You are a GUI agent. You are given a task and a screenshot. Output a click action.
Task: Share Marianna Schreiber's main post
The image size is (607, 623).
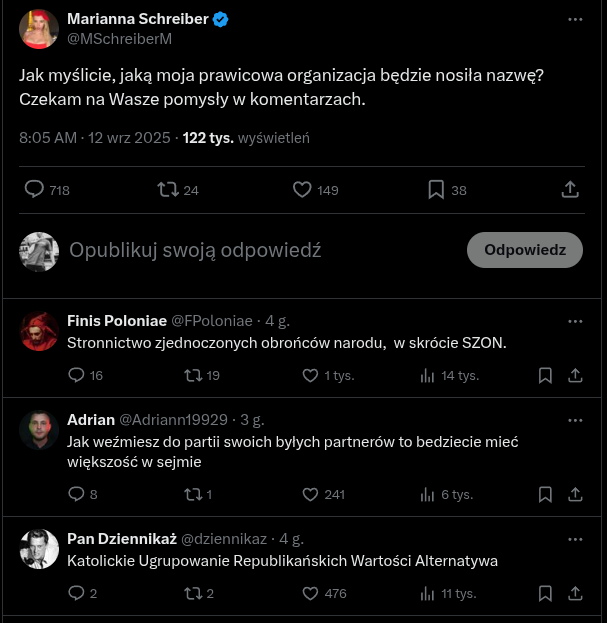coord(570,189)
